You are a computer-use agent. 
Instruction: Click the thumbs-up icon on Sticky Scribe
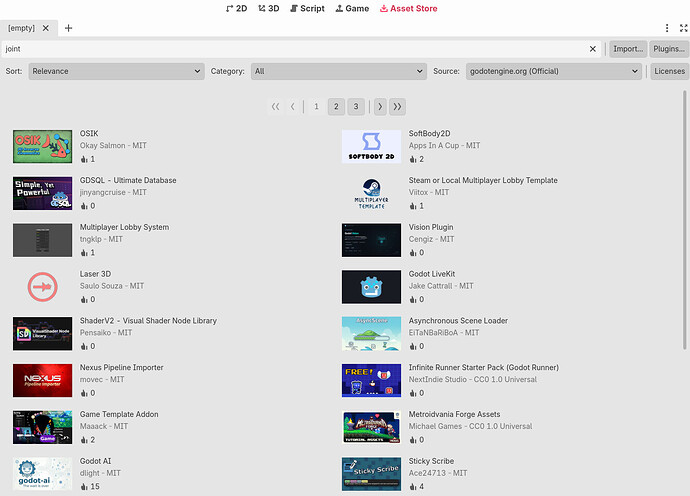[x=413, y=487]
